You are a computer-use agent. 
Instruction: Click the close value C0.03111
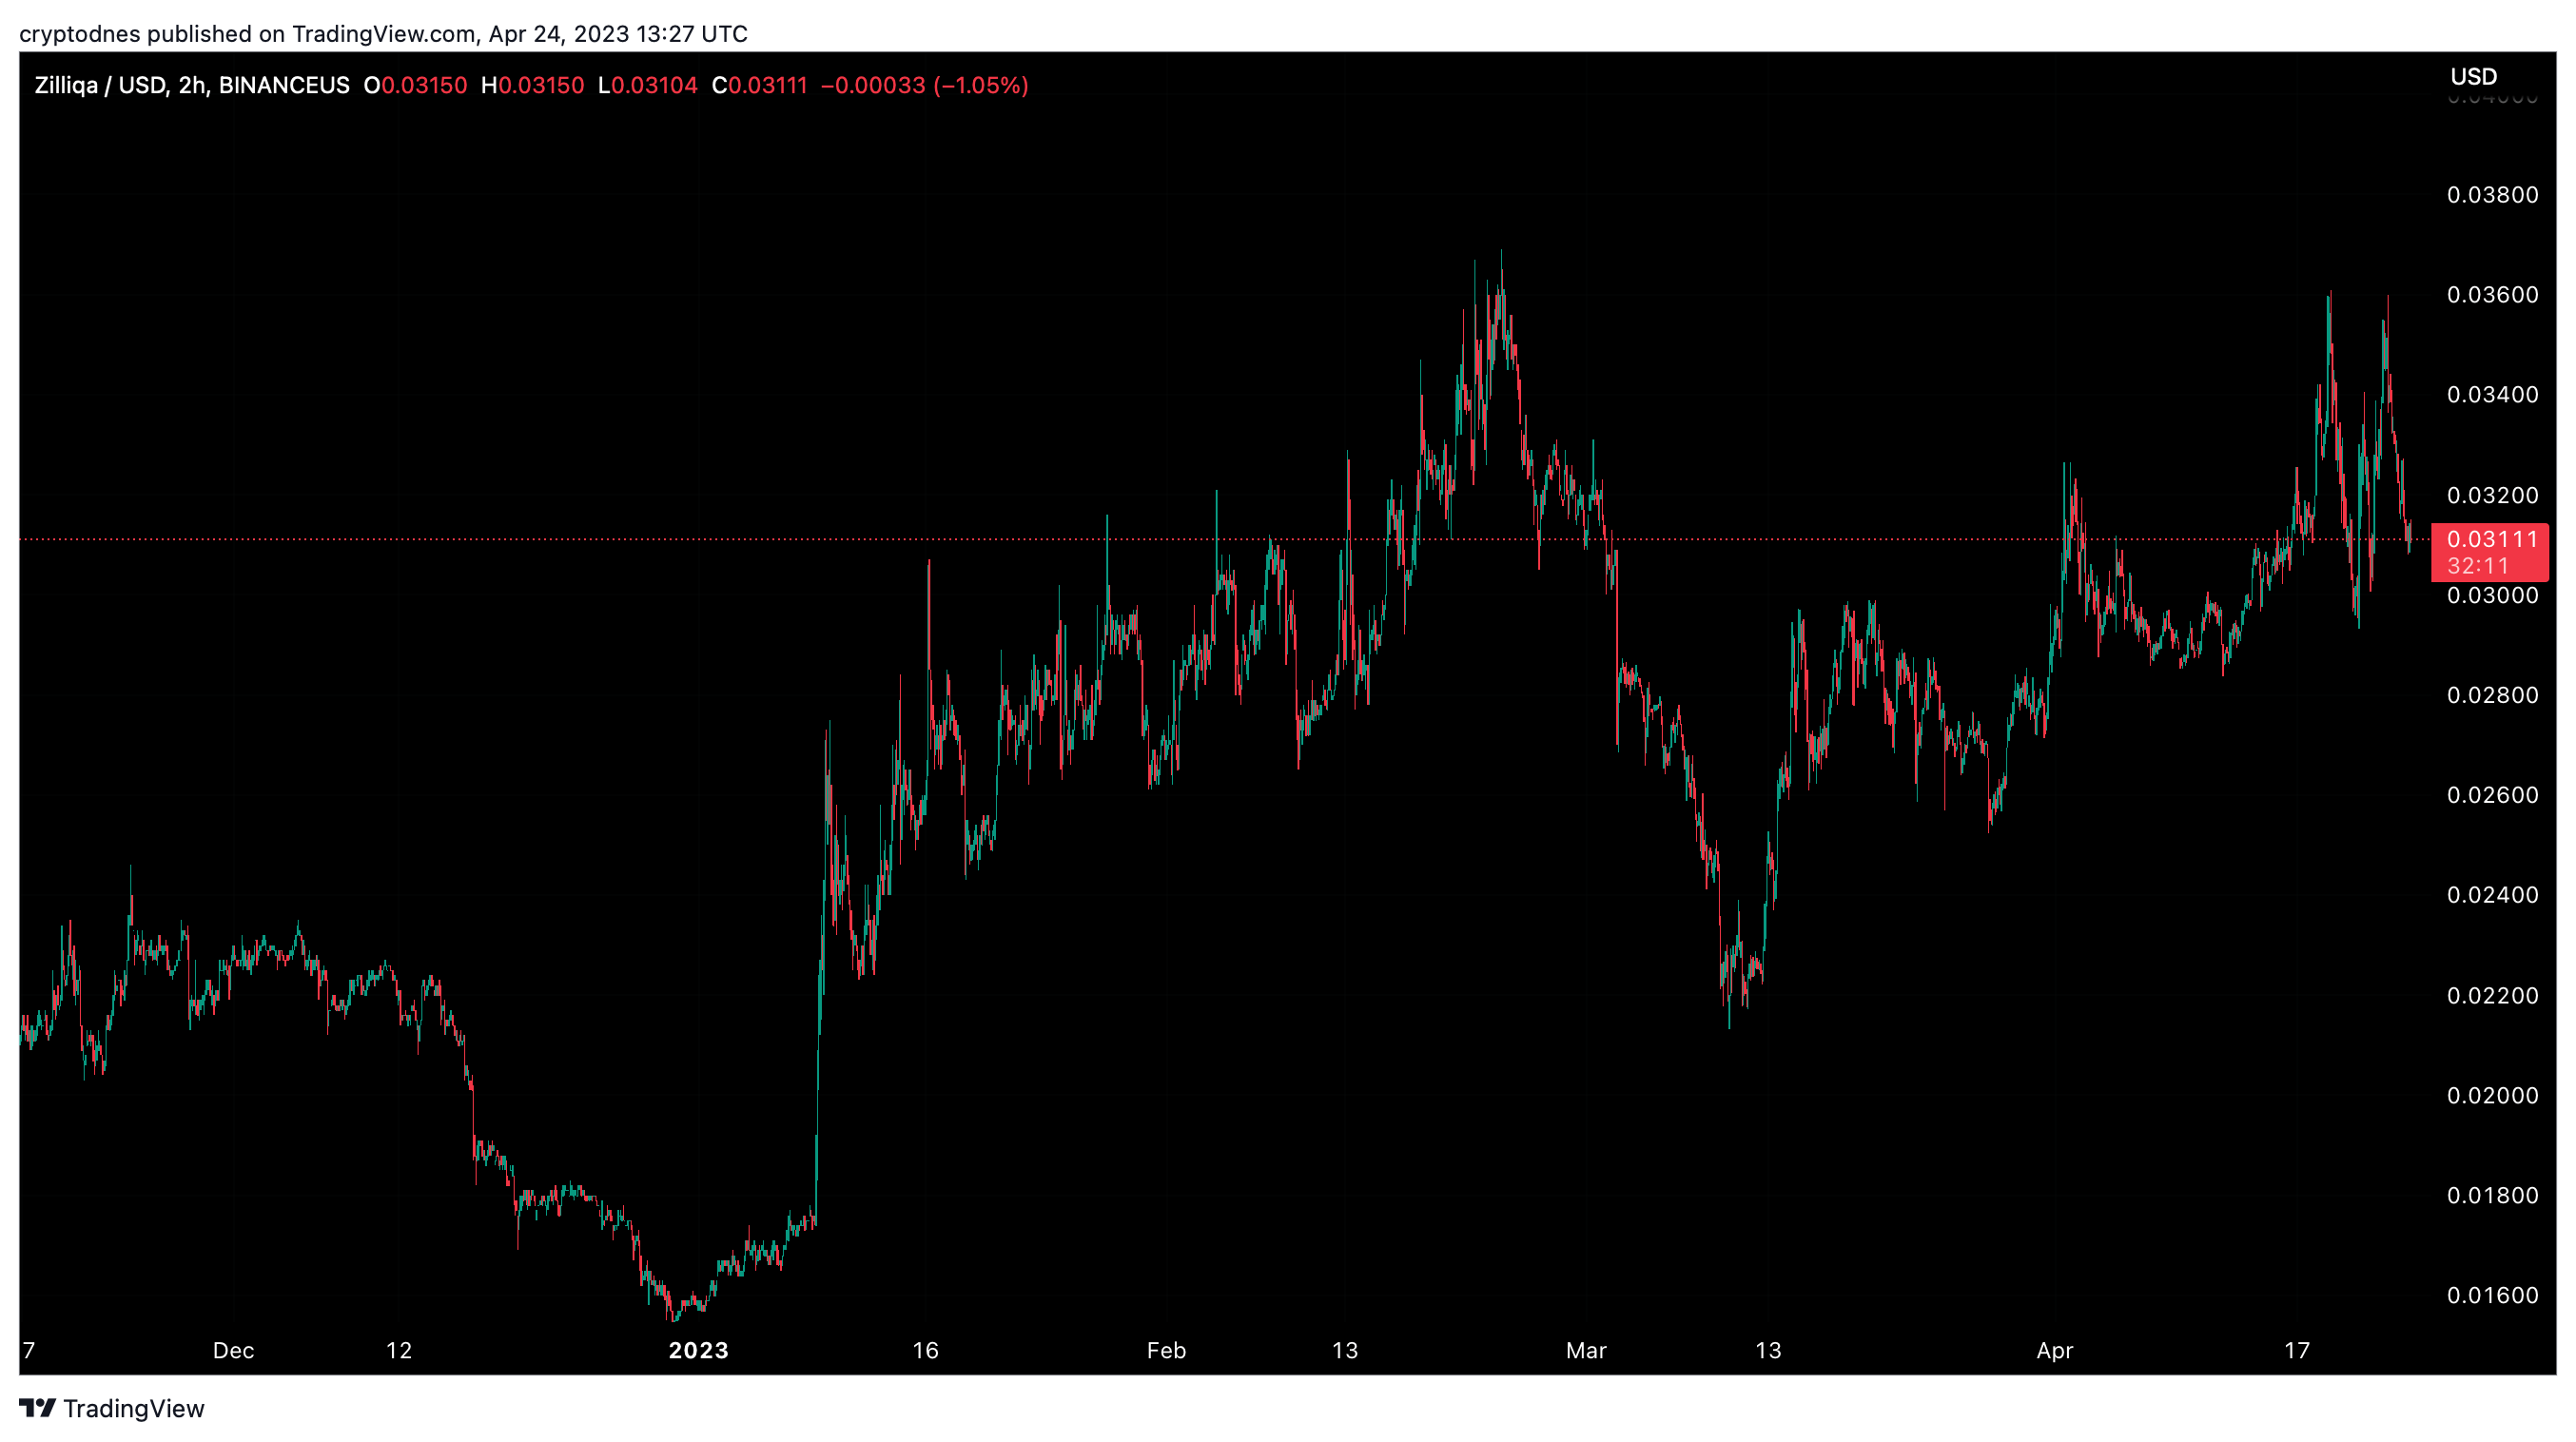759,85
